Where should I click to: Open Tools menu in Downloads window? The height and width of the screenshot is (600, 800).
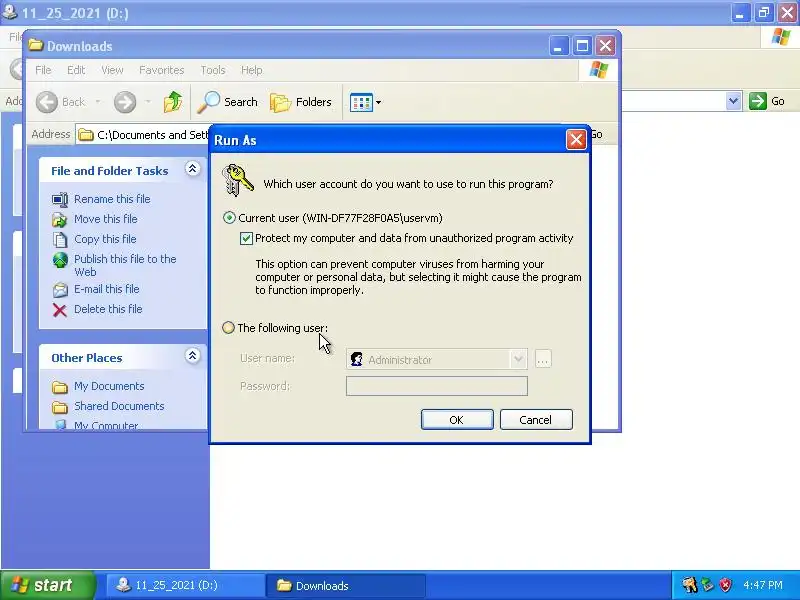pyautogui.click(x=213, y=70)
